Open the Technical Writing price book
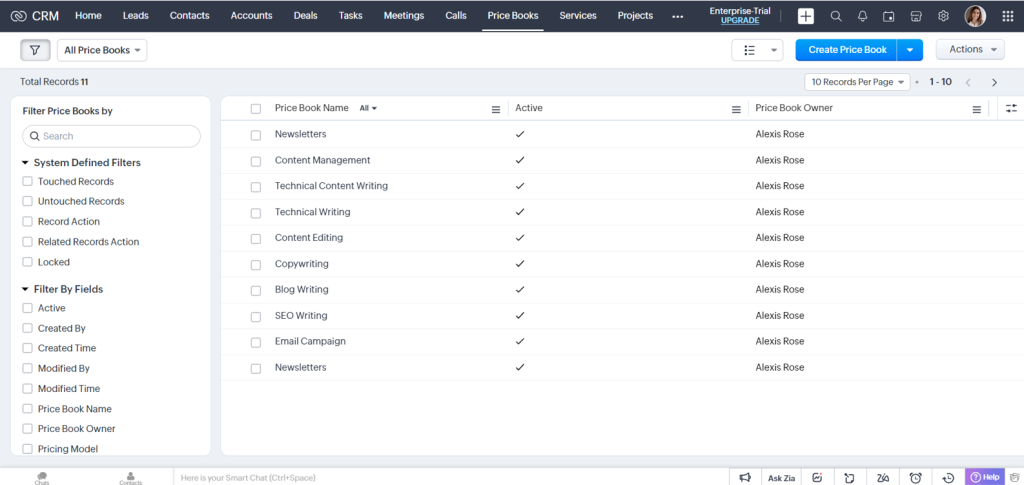Viewport: 1024px width, 485px height. [x=312, y=212]
